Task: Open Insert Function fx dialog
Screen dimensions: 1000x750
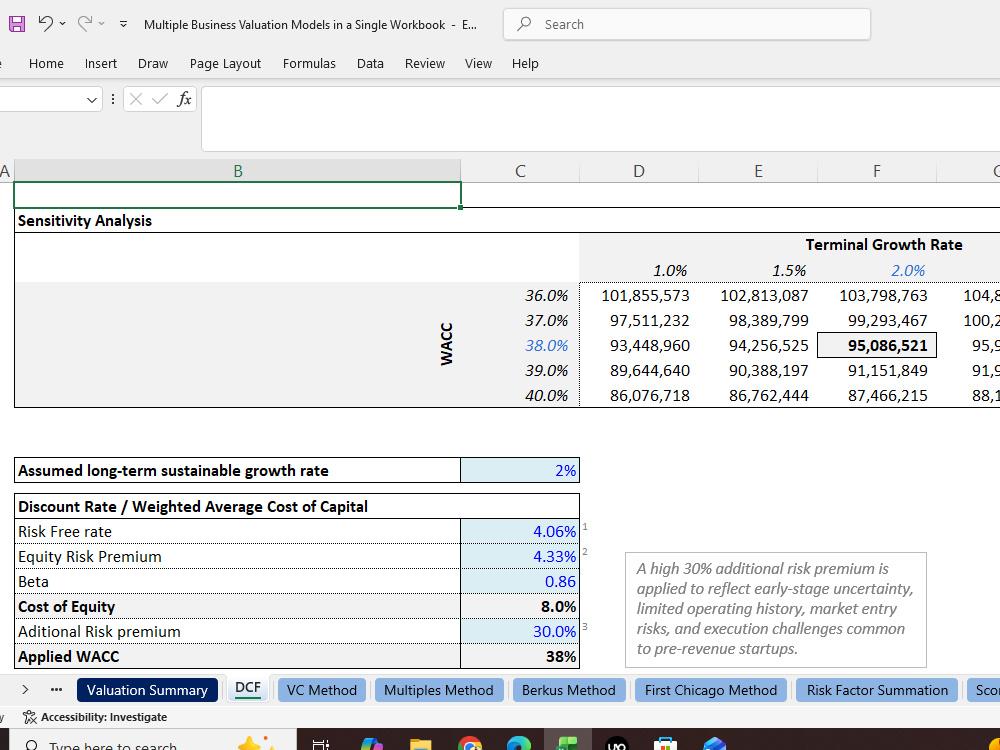Action: pyautogui.click(x=184, y=99)
